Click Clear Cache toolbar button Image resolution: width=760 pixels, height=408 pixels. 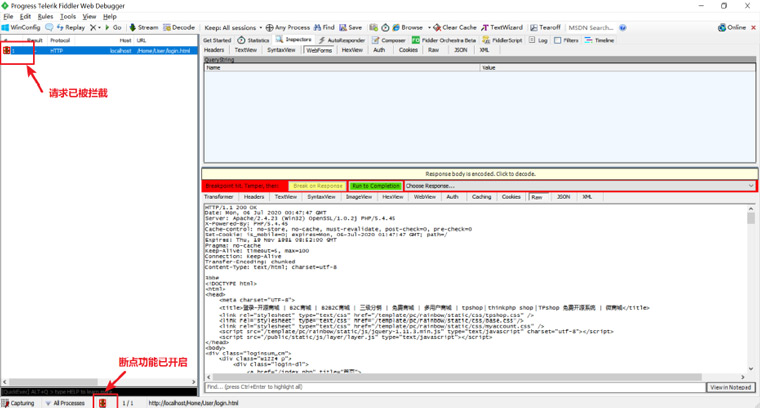point(455,28)
